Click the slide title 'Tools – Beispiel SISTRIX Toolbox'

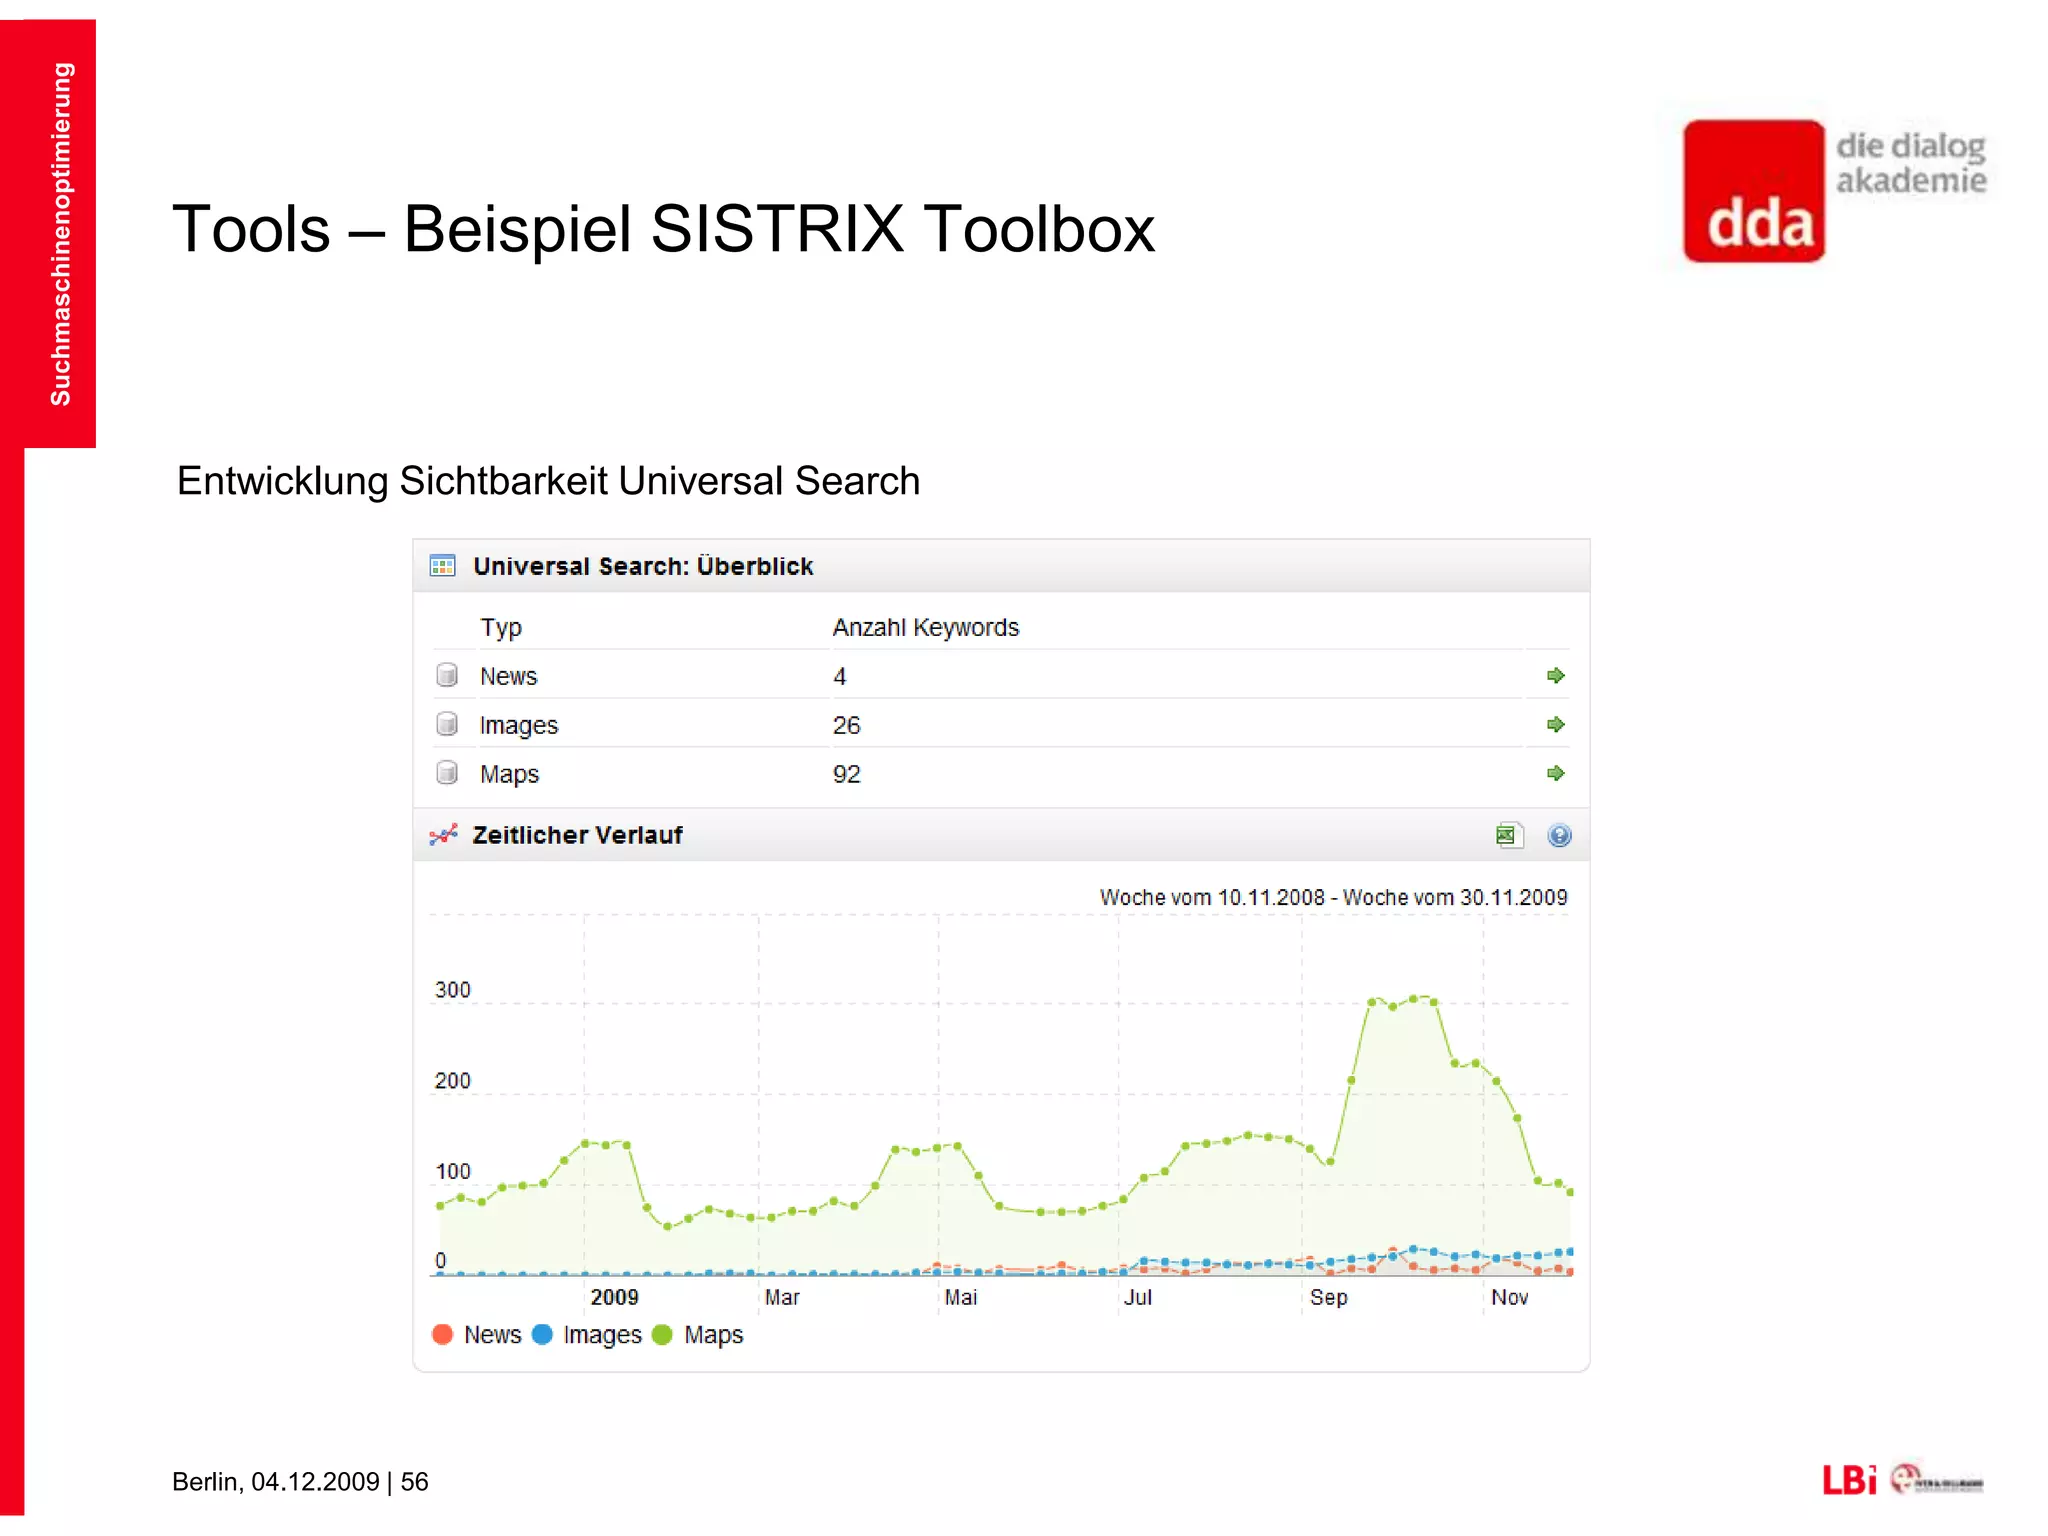[x=664, y=229]
